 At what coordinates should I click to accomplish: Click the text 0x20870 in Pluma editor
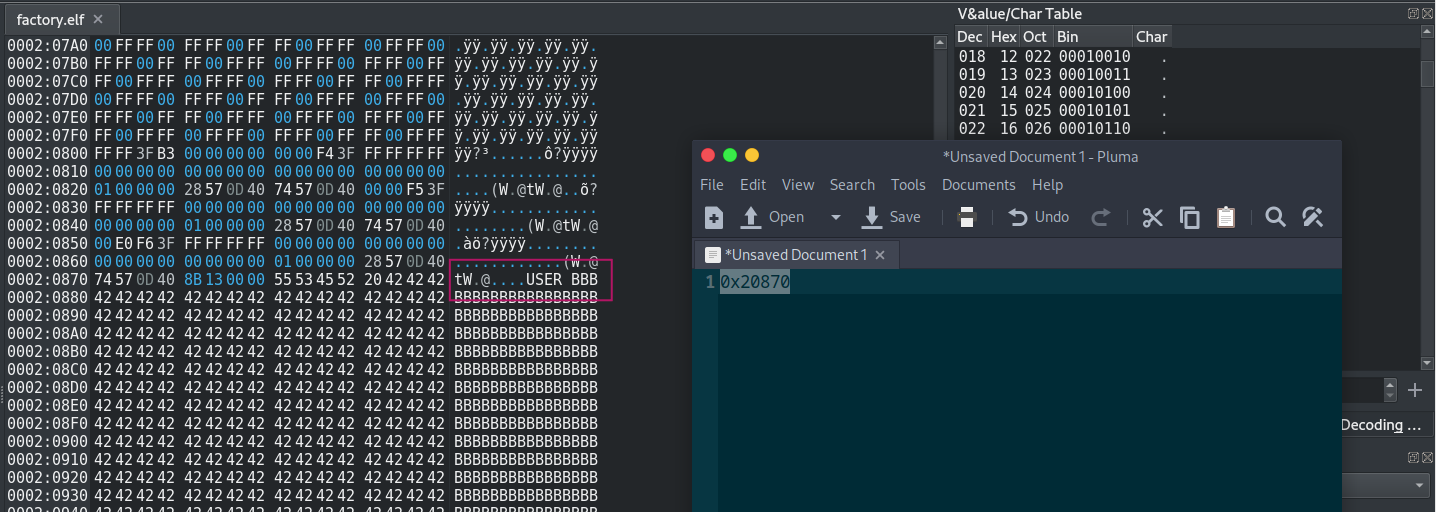tap(755, 283)
